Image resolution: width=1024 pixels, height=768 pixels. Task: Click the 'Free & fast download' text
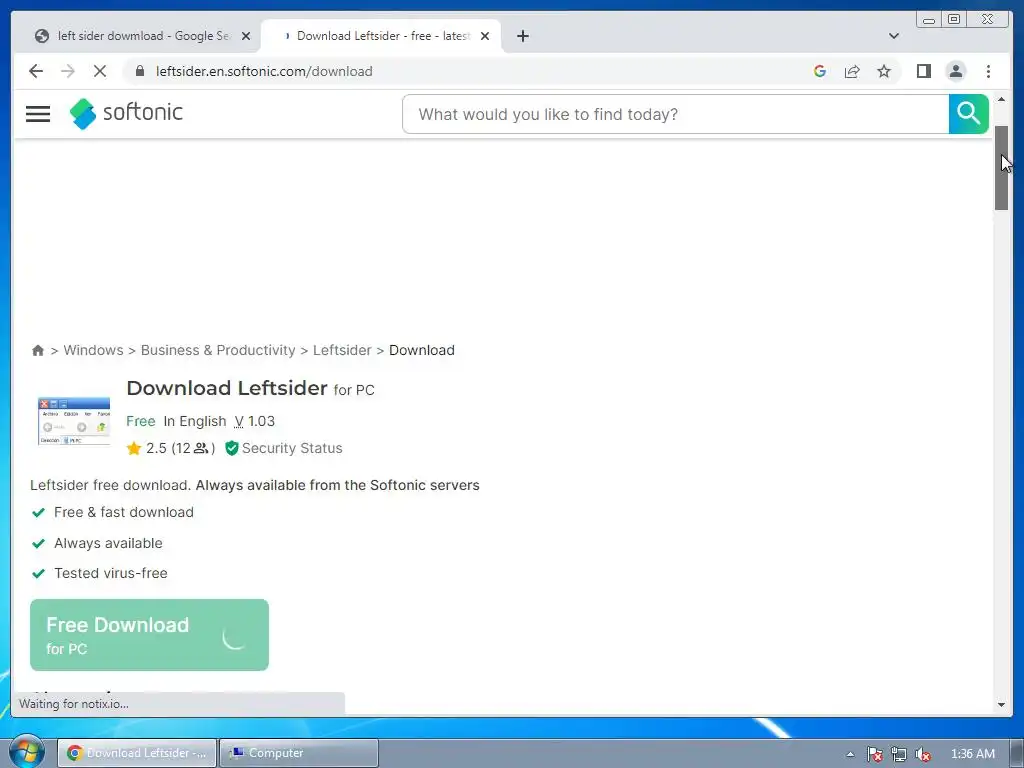[x=123, y=512]
